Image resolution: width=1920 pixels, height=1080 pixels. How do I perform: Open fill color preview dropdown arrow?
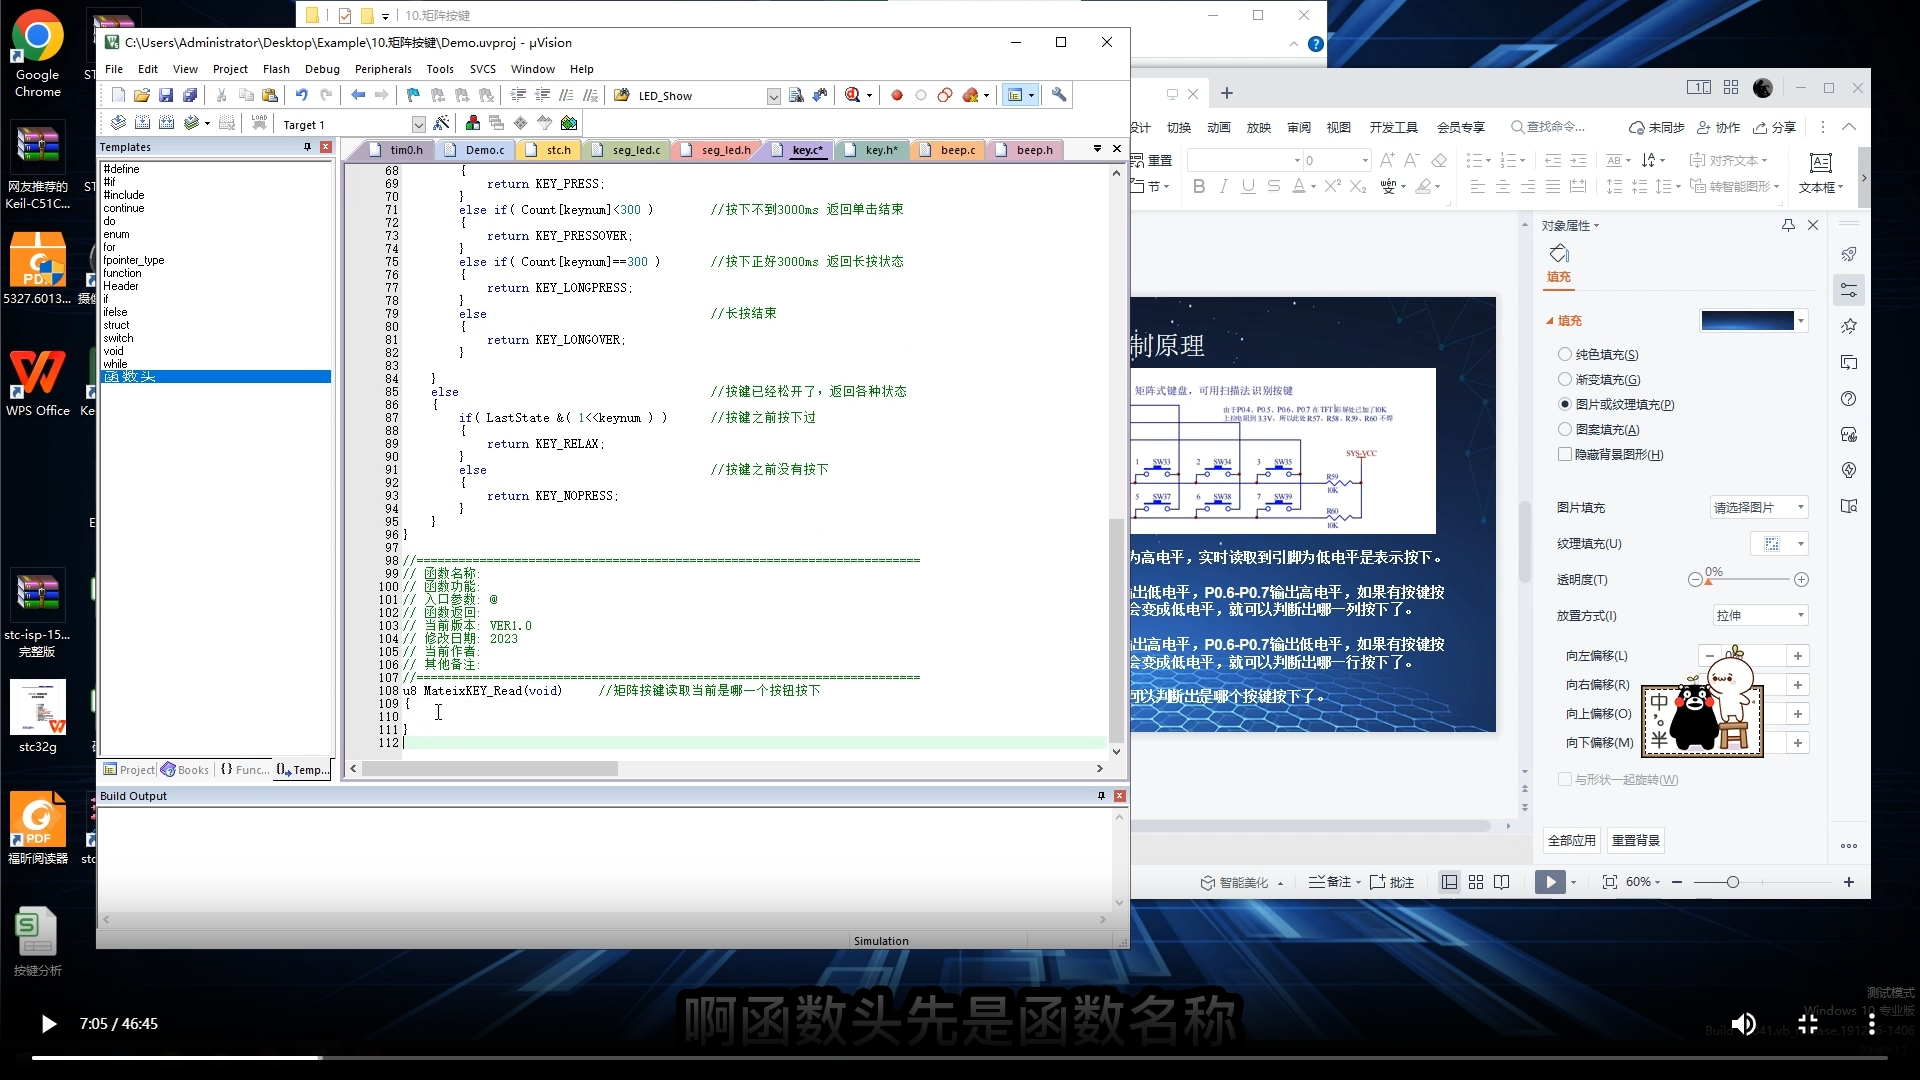[1801, 321]
